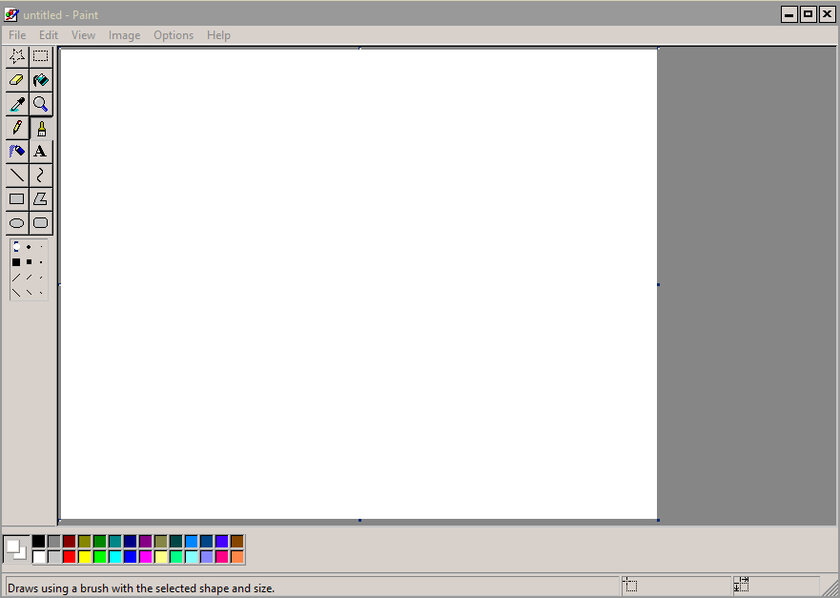Select the dark gray color swatch

pyautogui.click(x=54, y=541)
